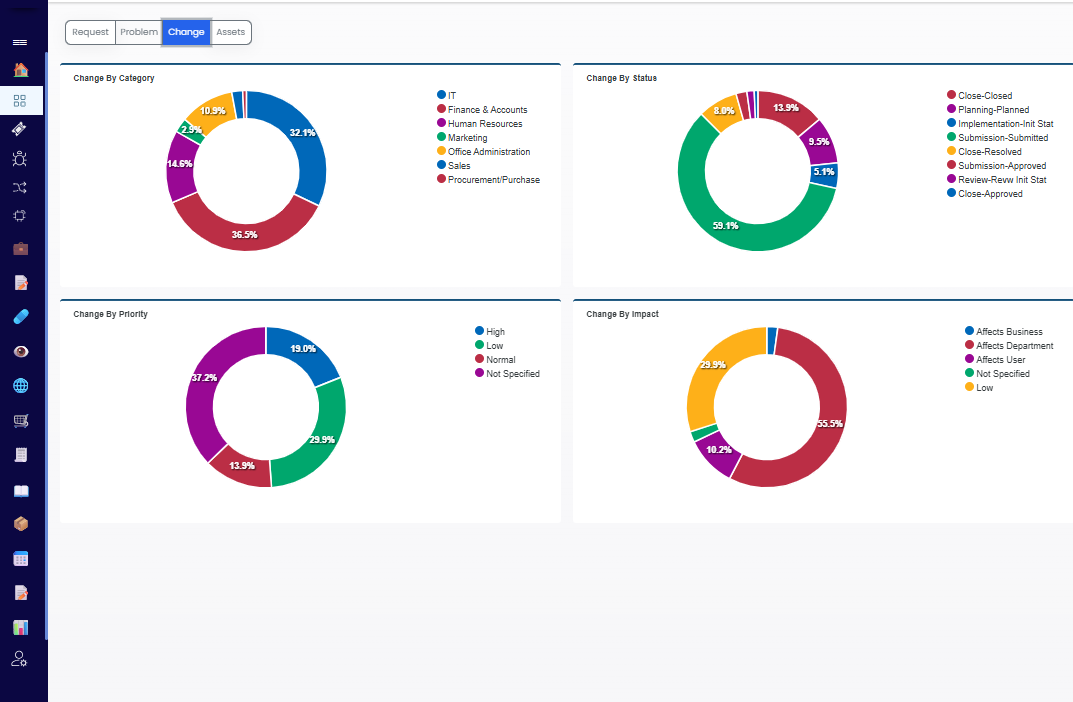The image size is (1073, 702).
Task: Toggle the Not Specified priority legend entry
Action: 507,374
